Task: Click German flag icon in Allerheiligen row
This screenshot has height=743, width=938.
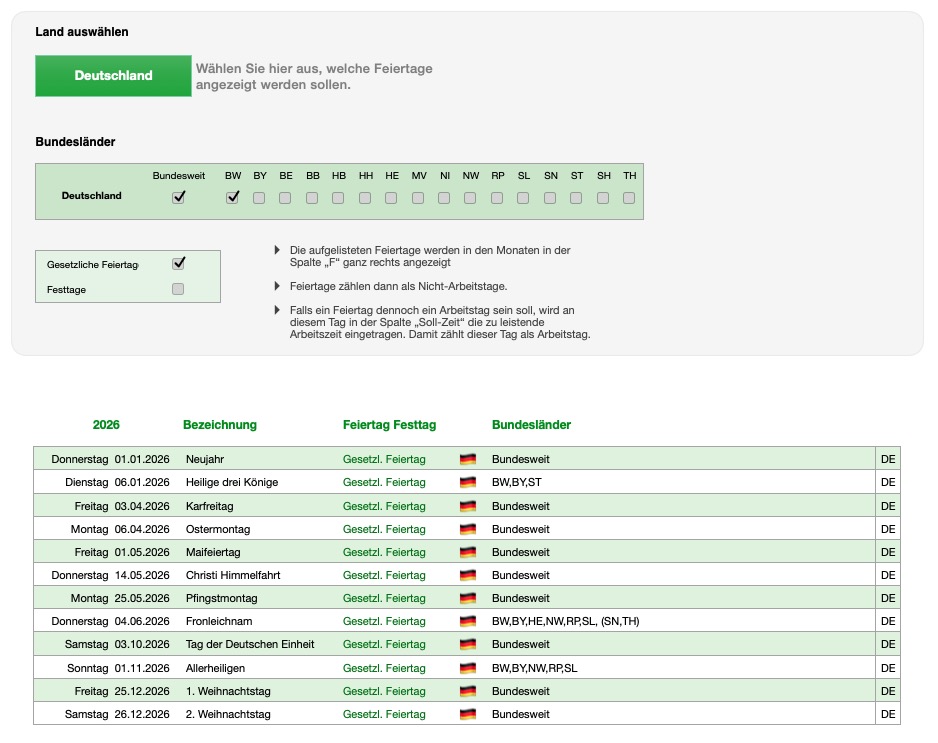Action: (467, 668)
